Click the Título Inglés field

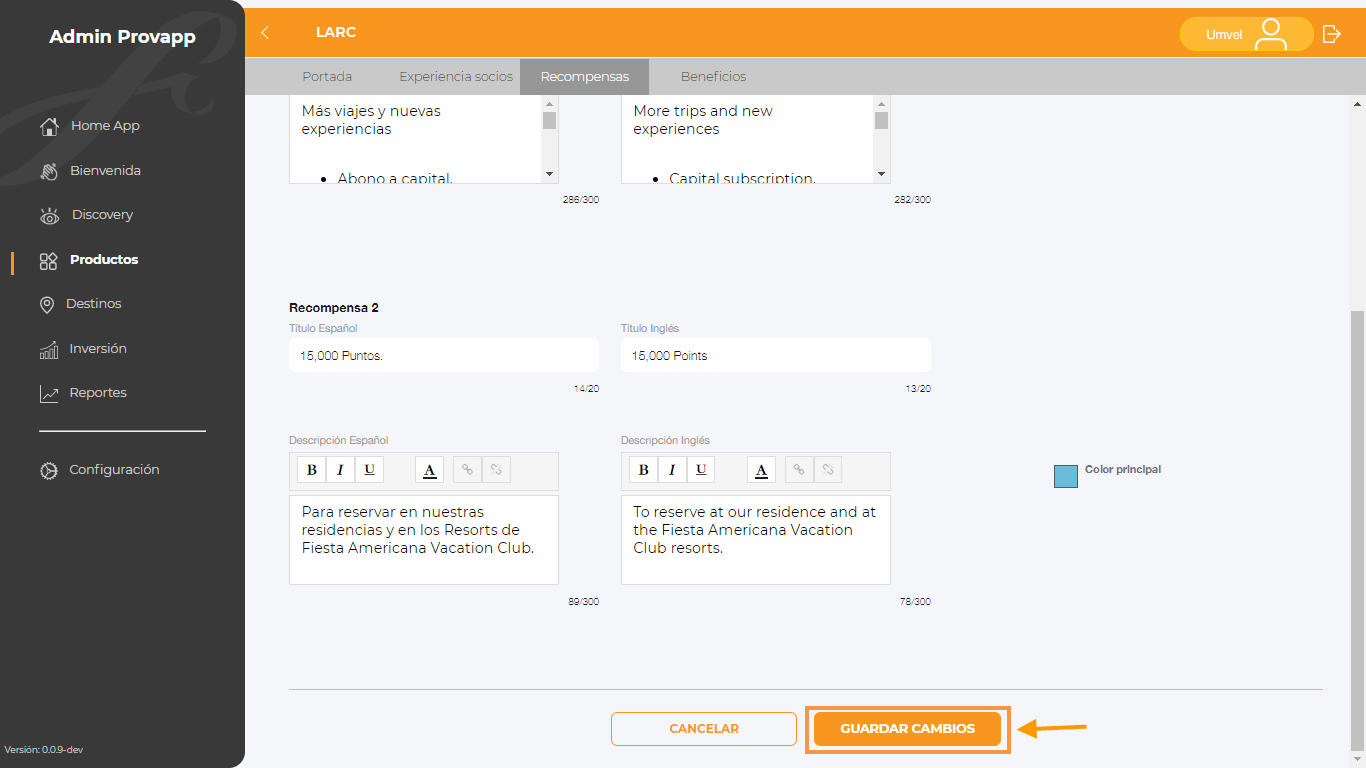[776, 355]
